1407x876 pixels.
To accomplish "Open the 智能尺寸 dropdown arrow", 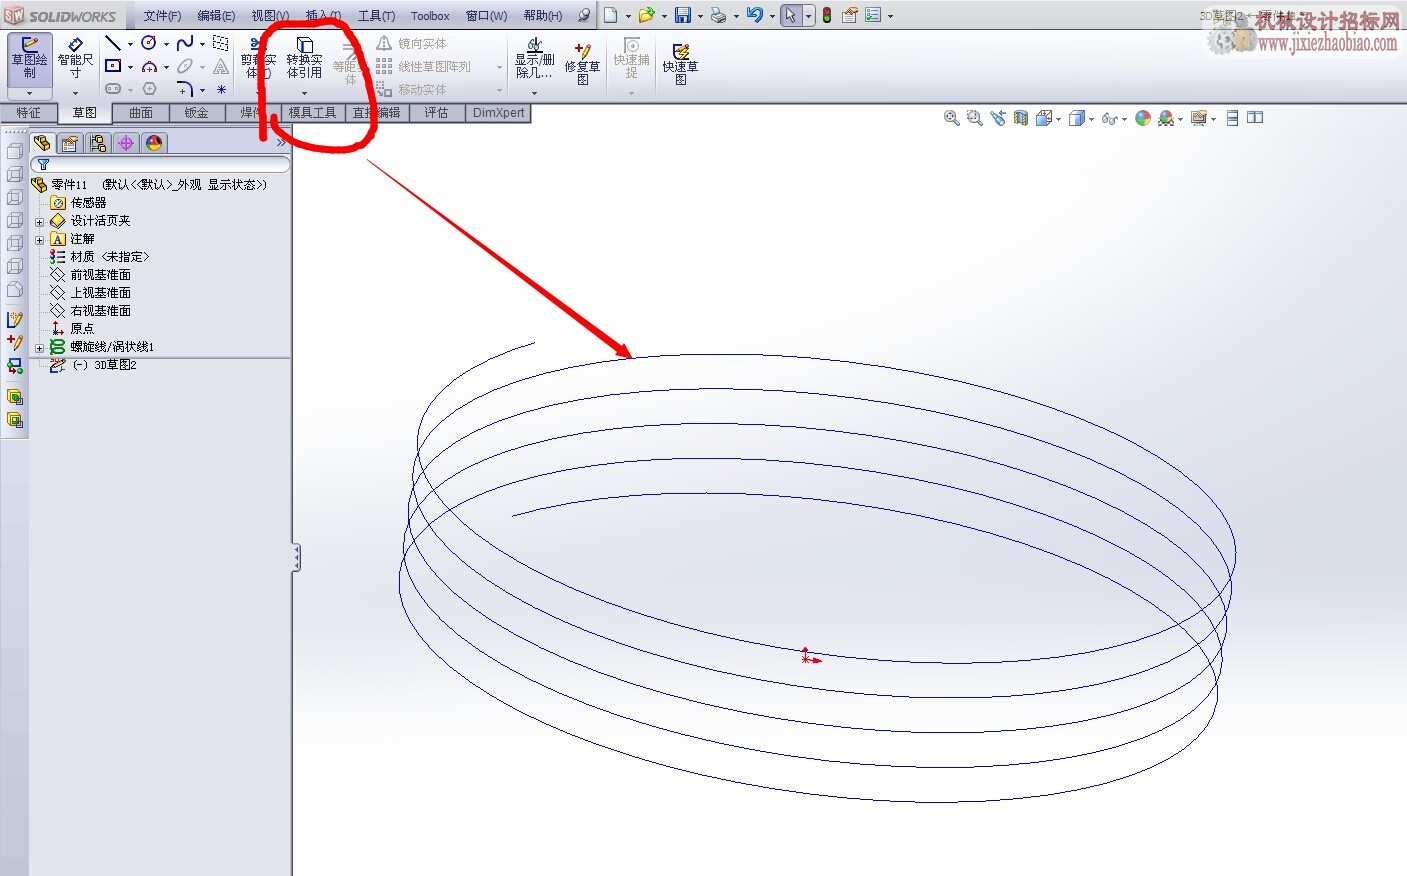I will [75, 93].
